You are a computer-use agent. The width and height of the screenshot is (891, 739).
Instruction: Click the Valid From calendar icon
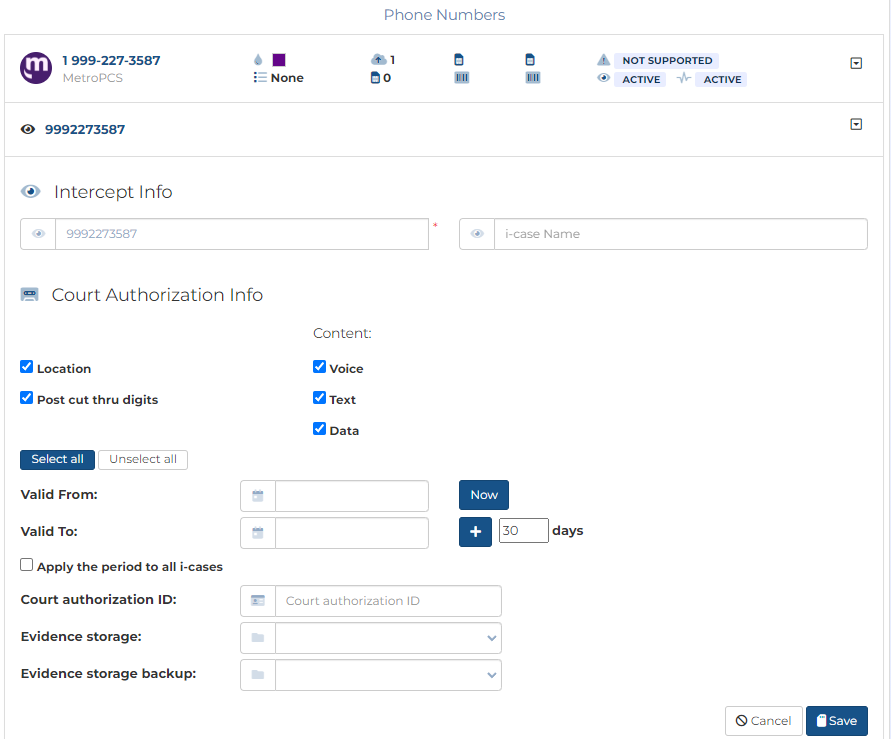[258, 496]
